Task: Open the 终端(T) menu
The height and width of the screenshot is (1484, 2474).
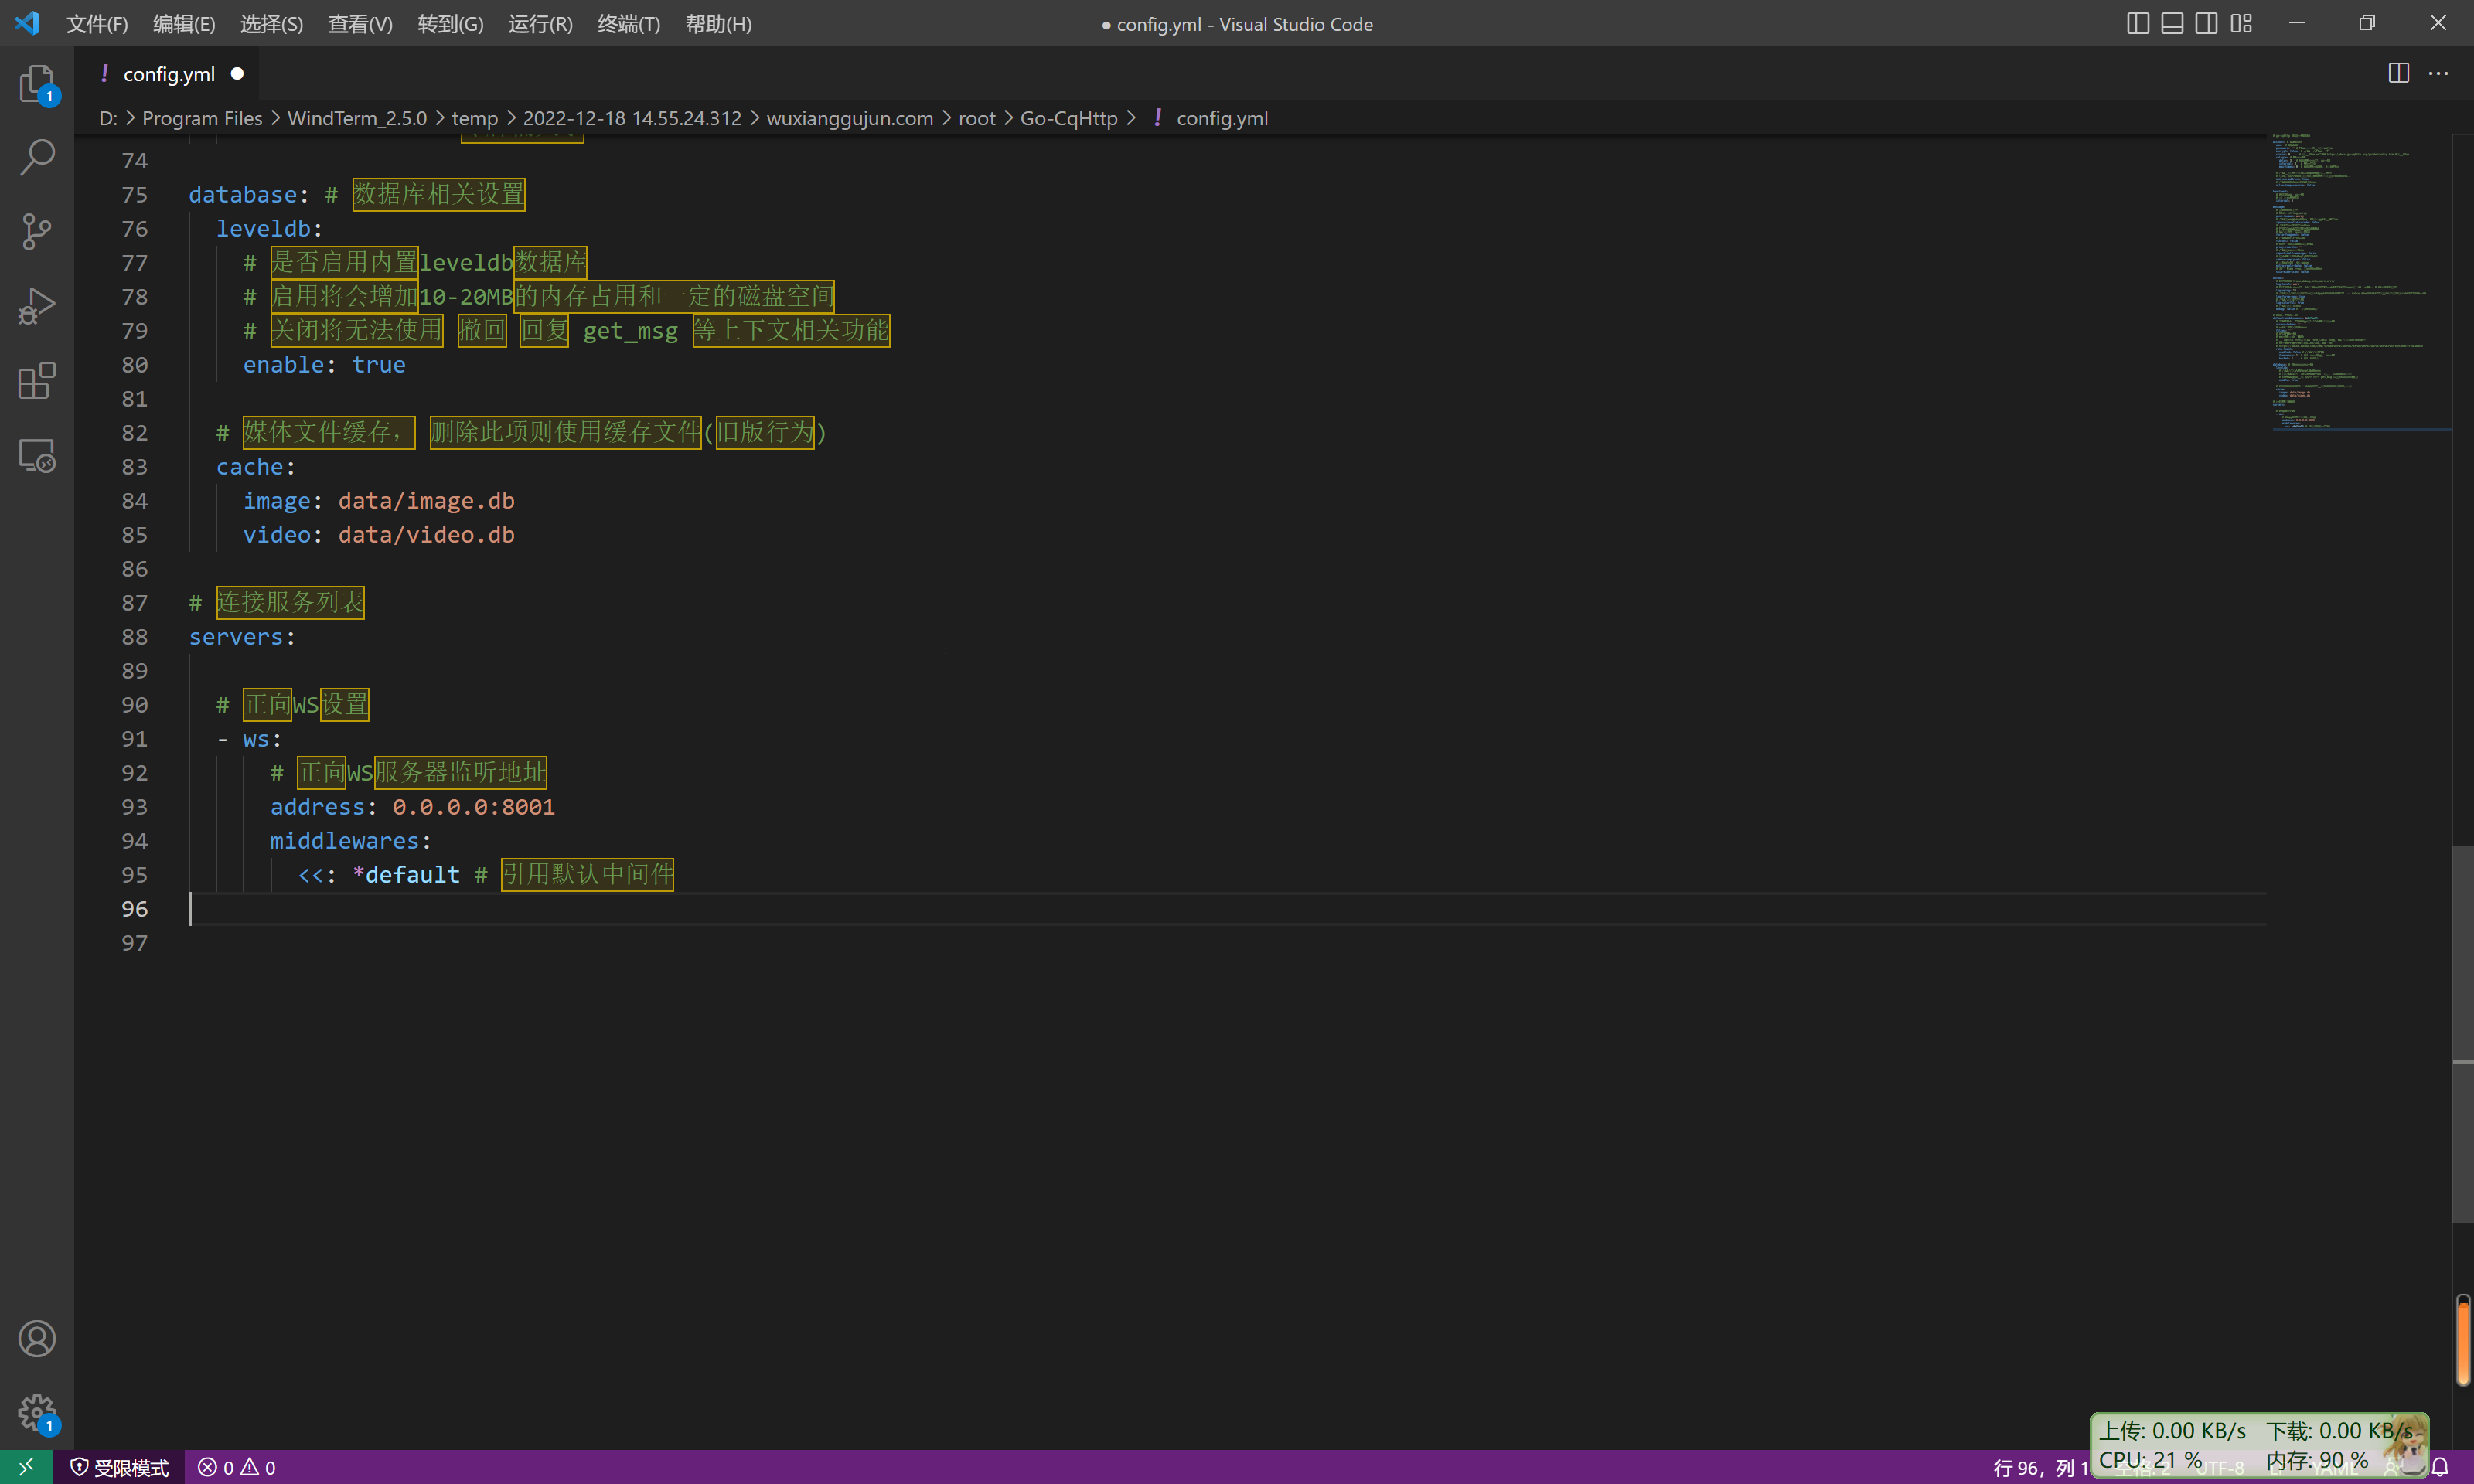Action: click(x=628, y=24)
